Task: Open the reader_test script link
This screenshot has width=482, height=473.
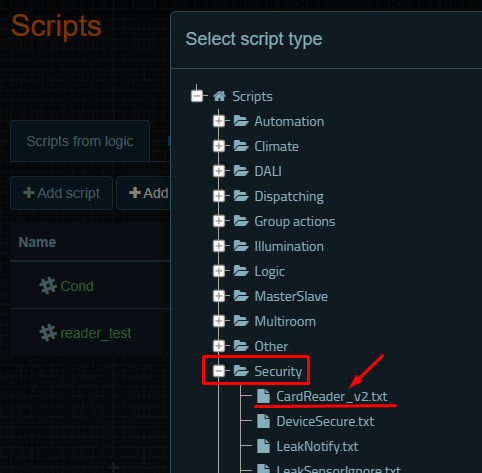Action: pyautogui.click(x=96, y=333)
